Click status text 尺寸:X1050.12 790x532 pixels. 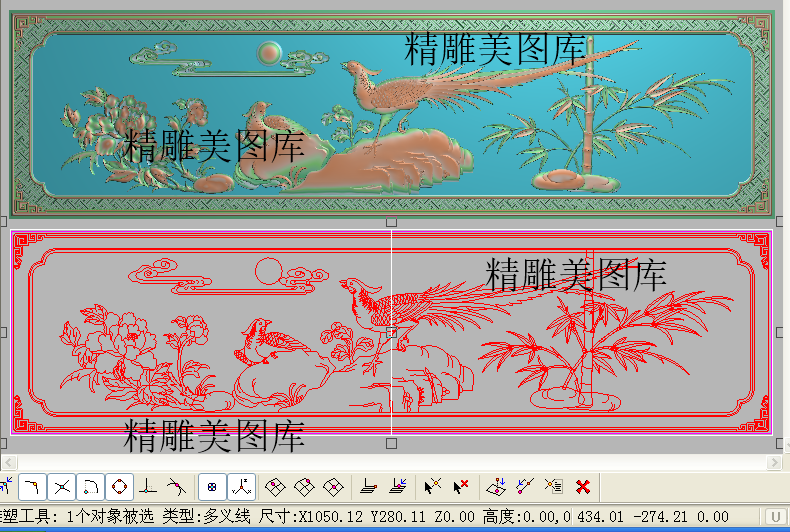(x=310, y=516)
